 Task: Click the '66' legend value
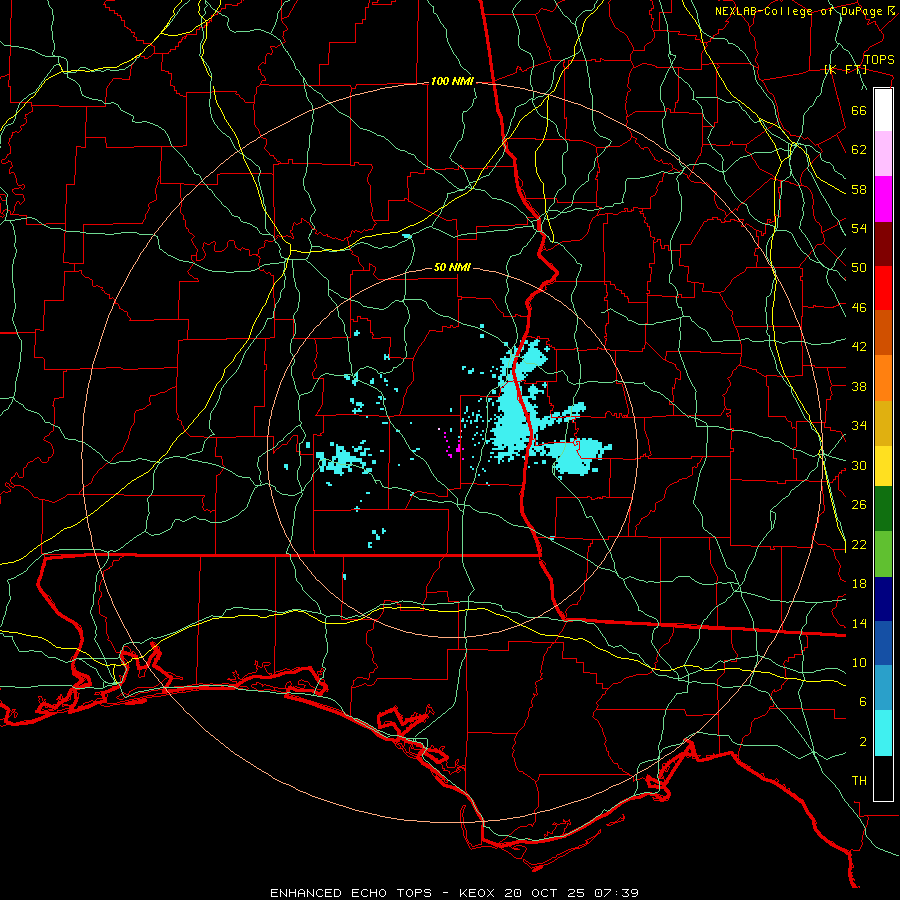(x=859, y=110)
